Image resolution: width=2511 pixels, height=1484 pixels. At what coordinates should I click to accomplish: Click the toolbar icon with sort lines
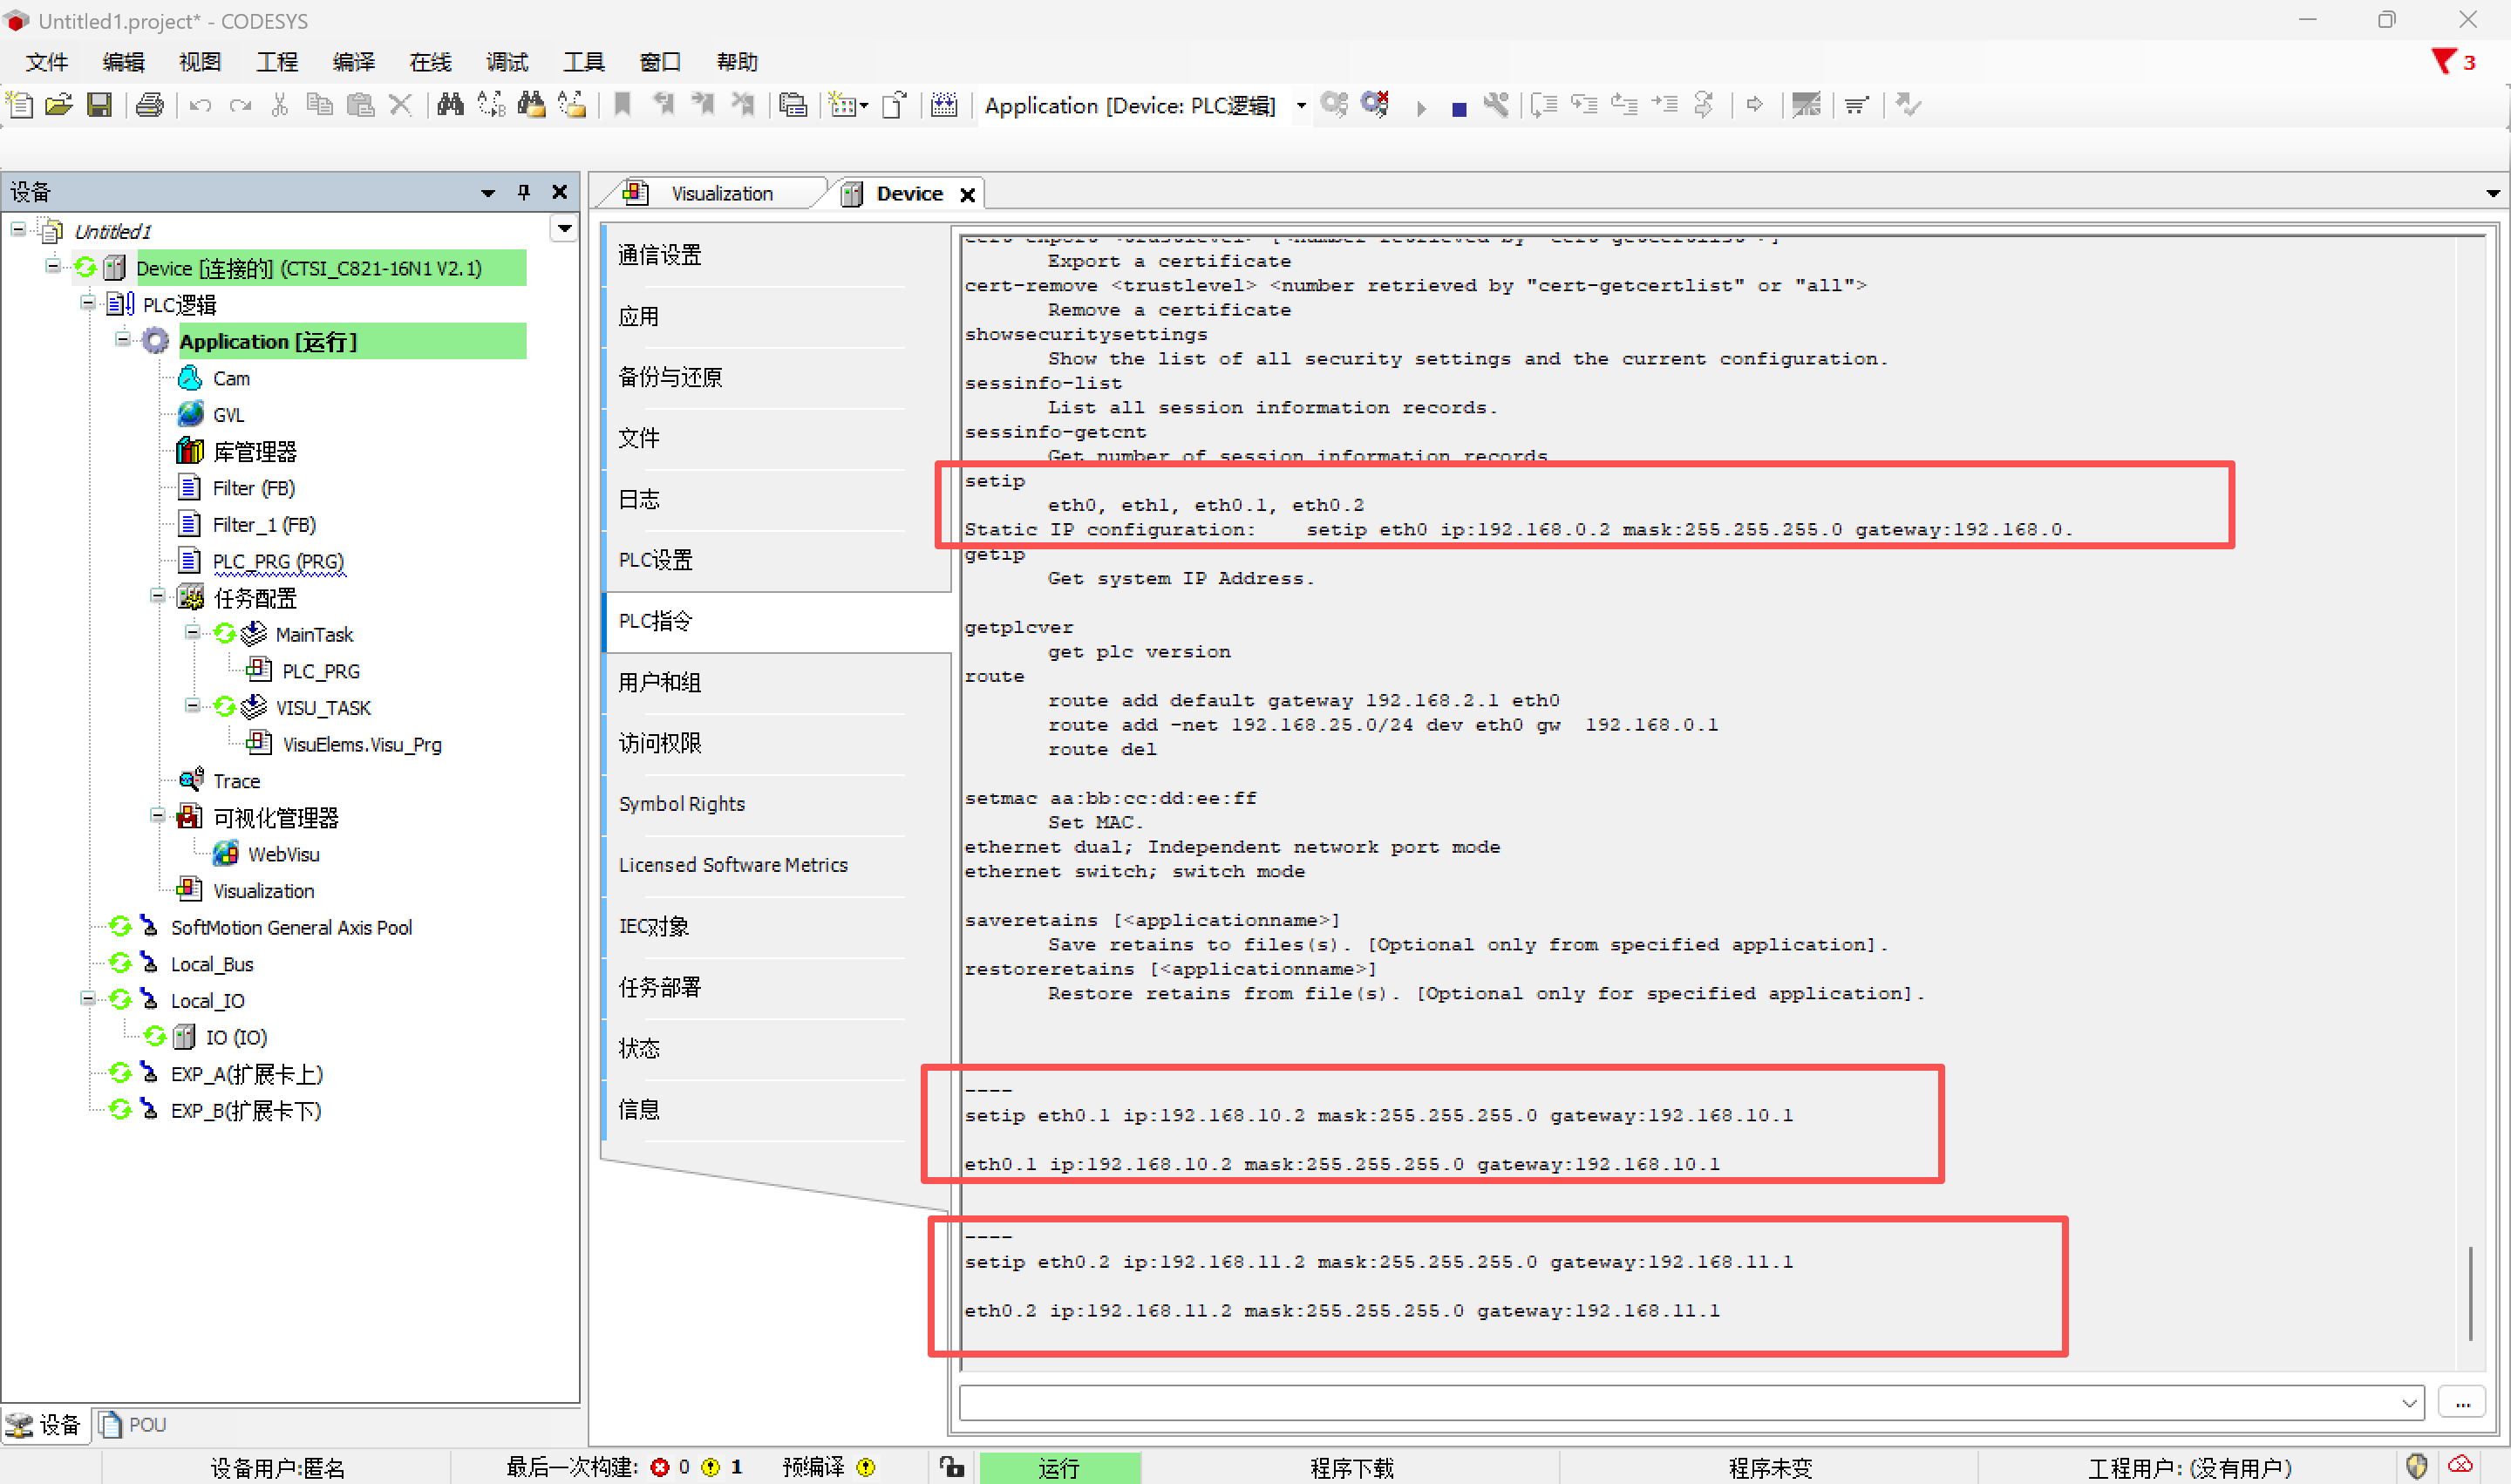(1857, 105)
